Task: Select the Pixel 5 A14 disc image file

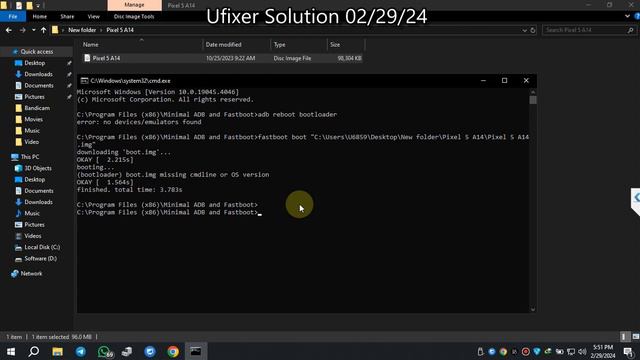Action: point(222,58)
